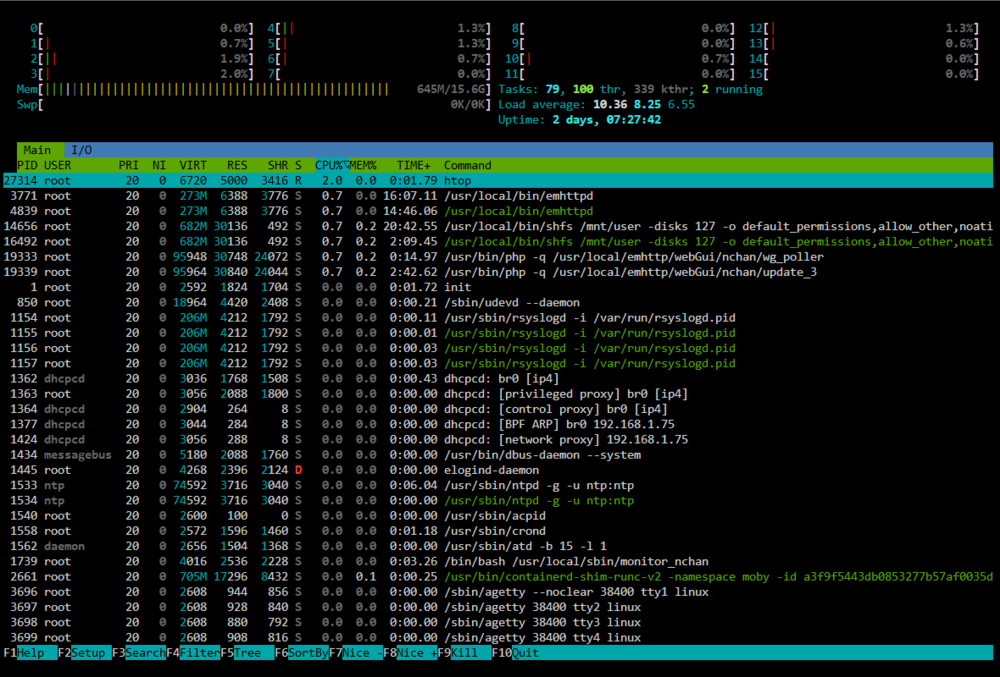The width and height of the screenshot is (1000, 677).
Task: Select the dbus-daemon --system row
Action: [497, 455]
